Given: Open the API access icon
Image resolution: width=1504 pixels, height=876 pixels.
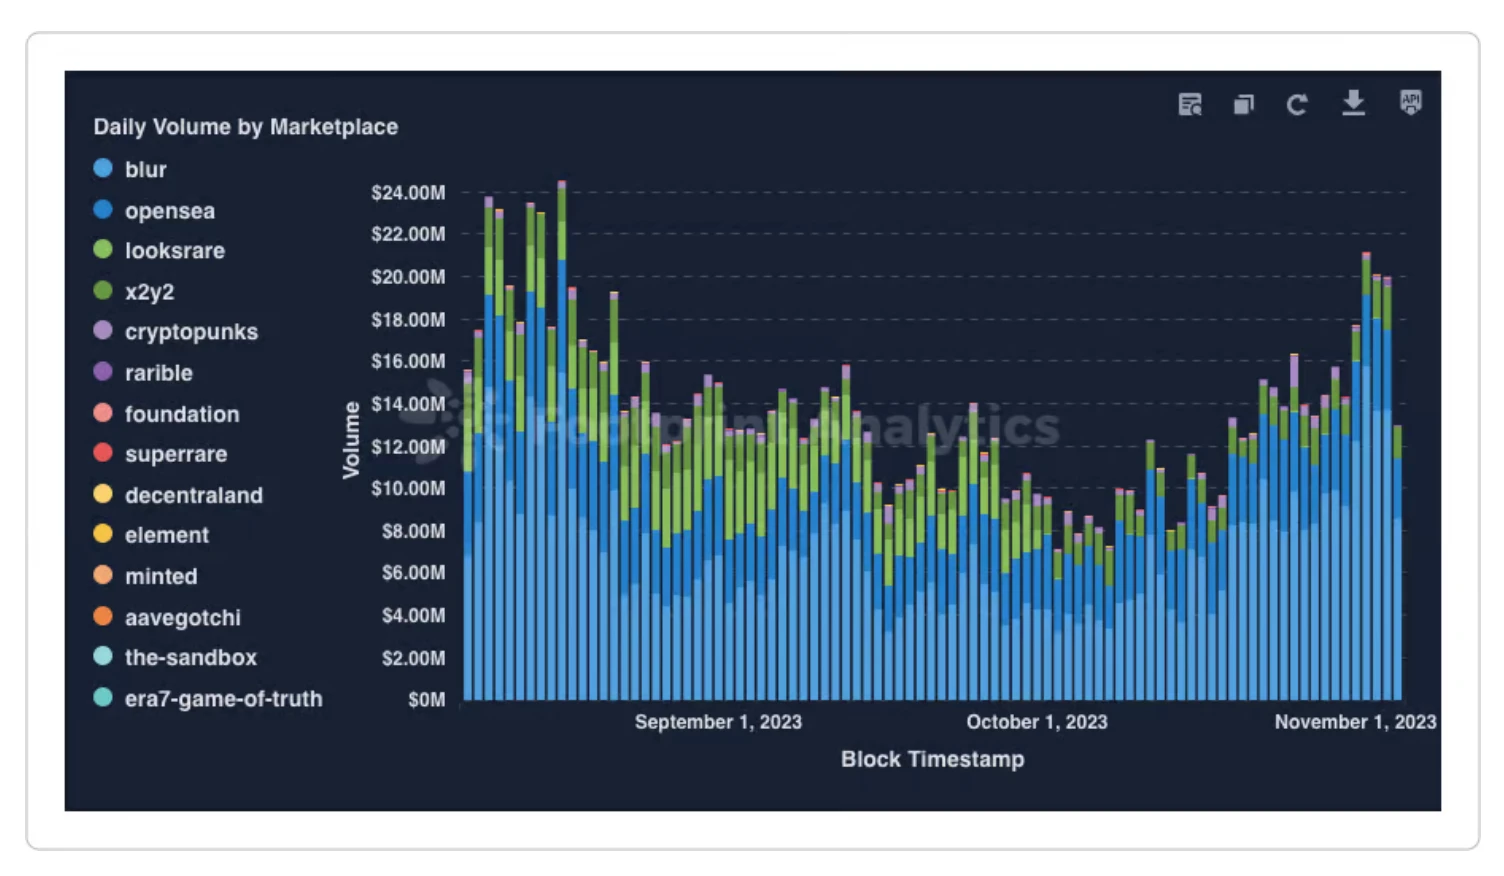Looking at the screenshot, I should click(1410, 102).
